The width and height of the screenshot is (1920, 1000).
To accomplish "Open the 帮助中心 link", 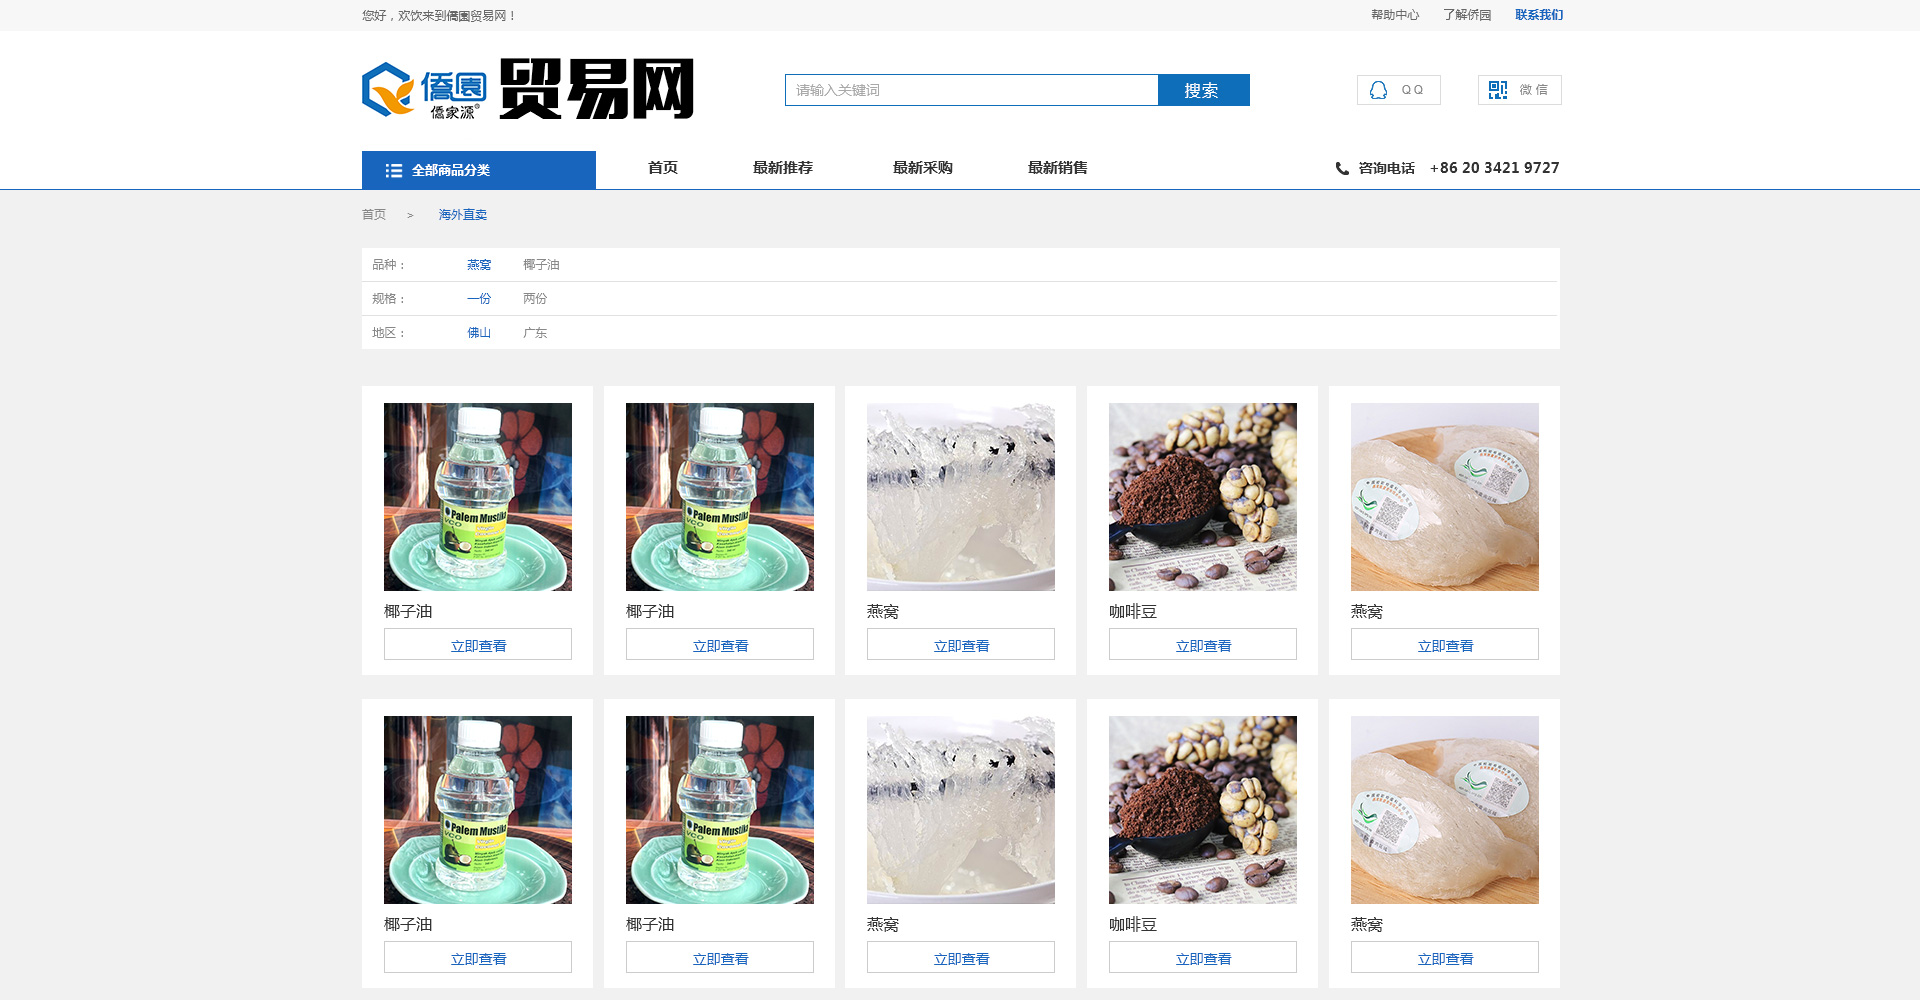I will [1394, 15].
